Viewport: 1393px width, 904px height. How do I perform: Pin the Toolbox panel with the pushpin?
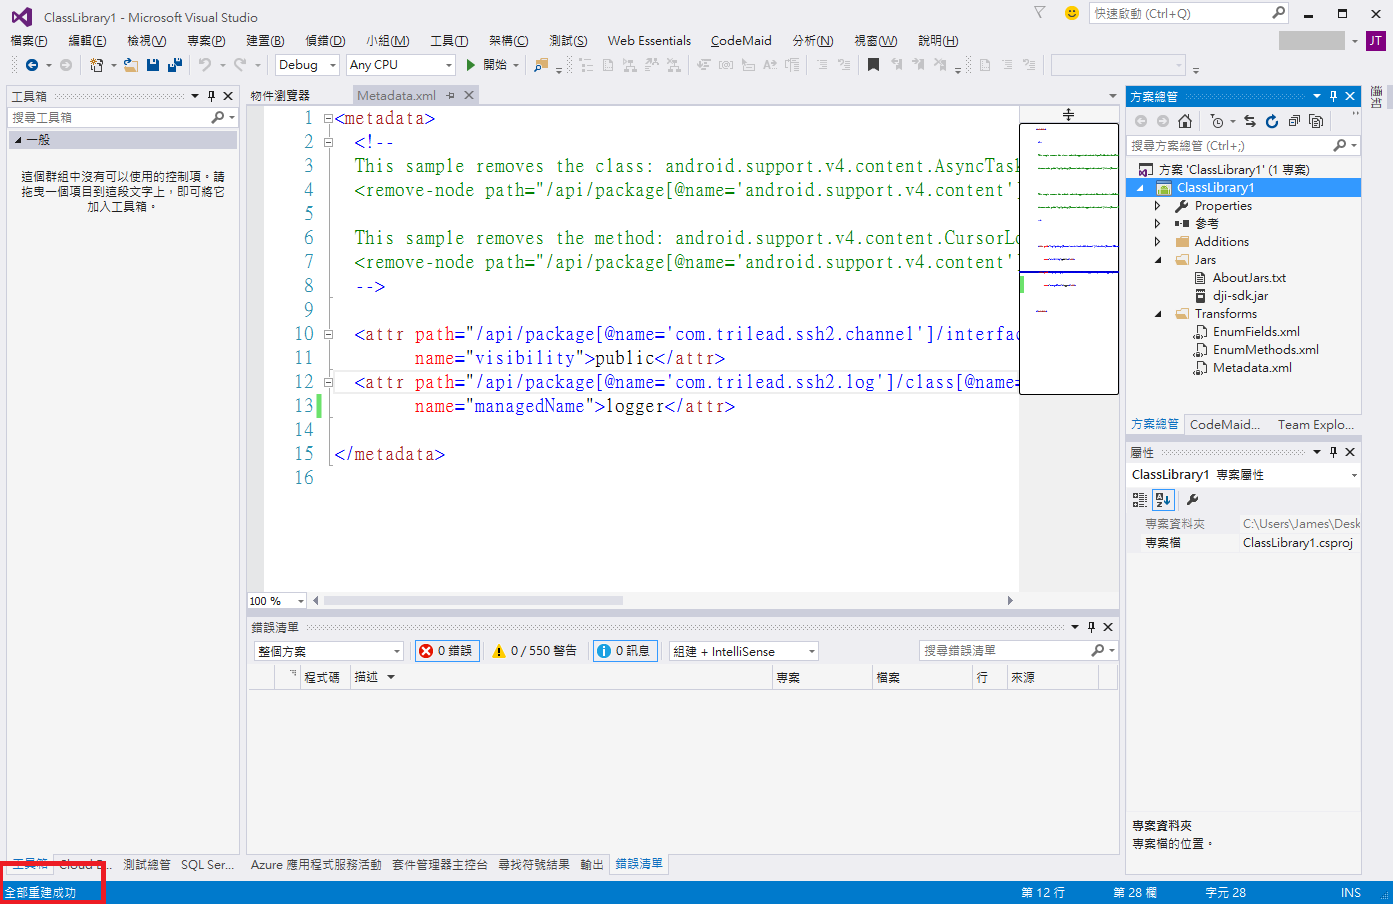tap(211, 96)
